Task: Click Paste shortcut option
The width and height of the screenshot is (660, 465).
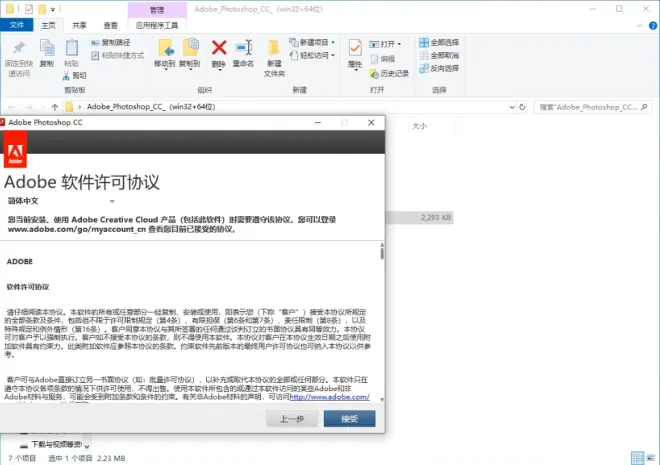Action: click(x=118, y=56)
